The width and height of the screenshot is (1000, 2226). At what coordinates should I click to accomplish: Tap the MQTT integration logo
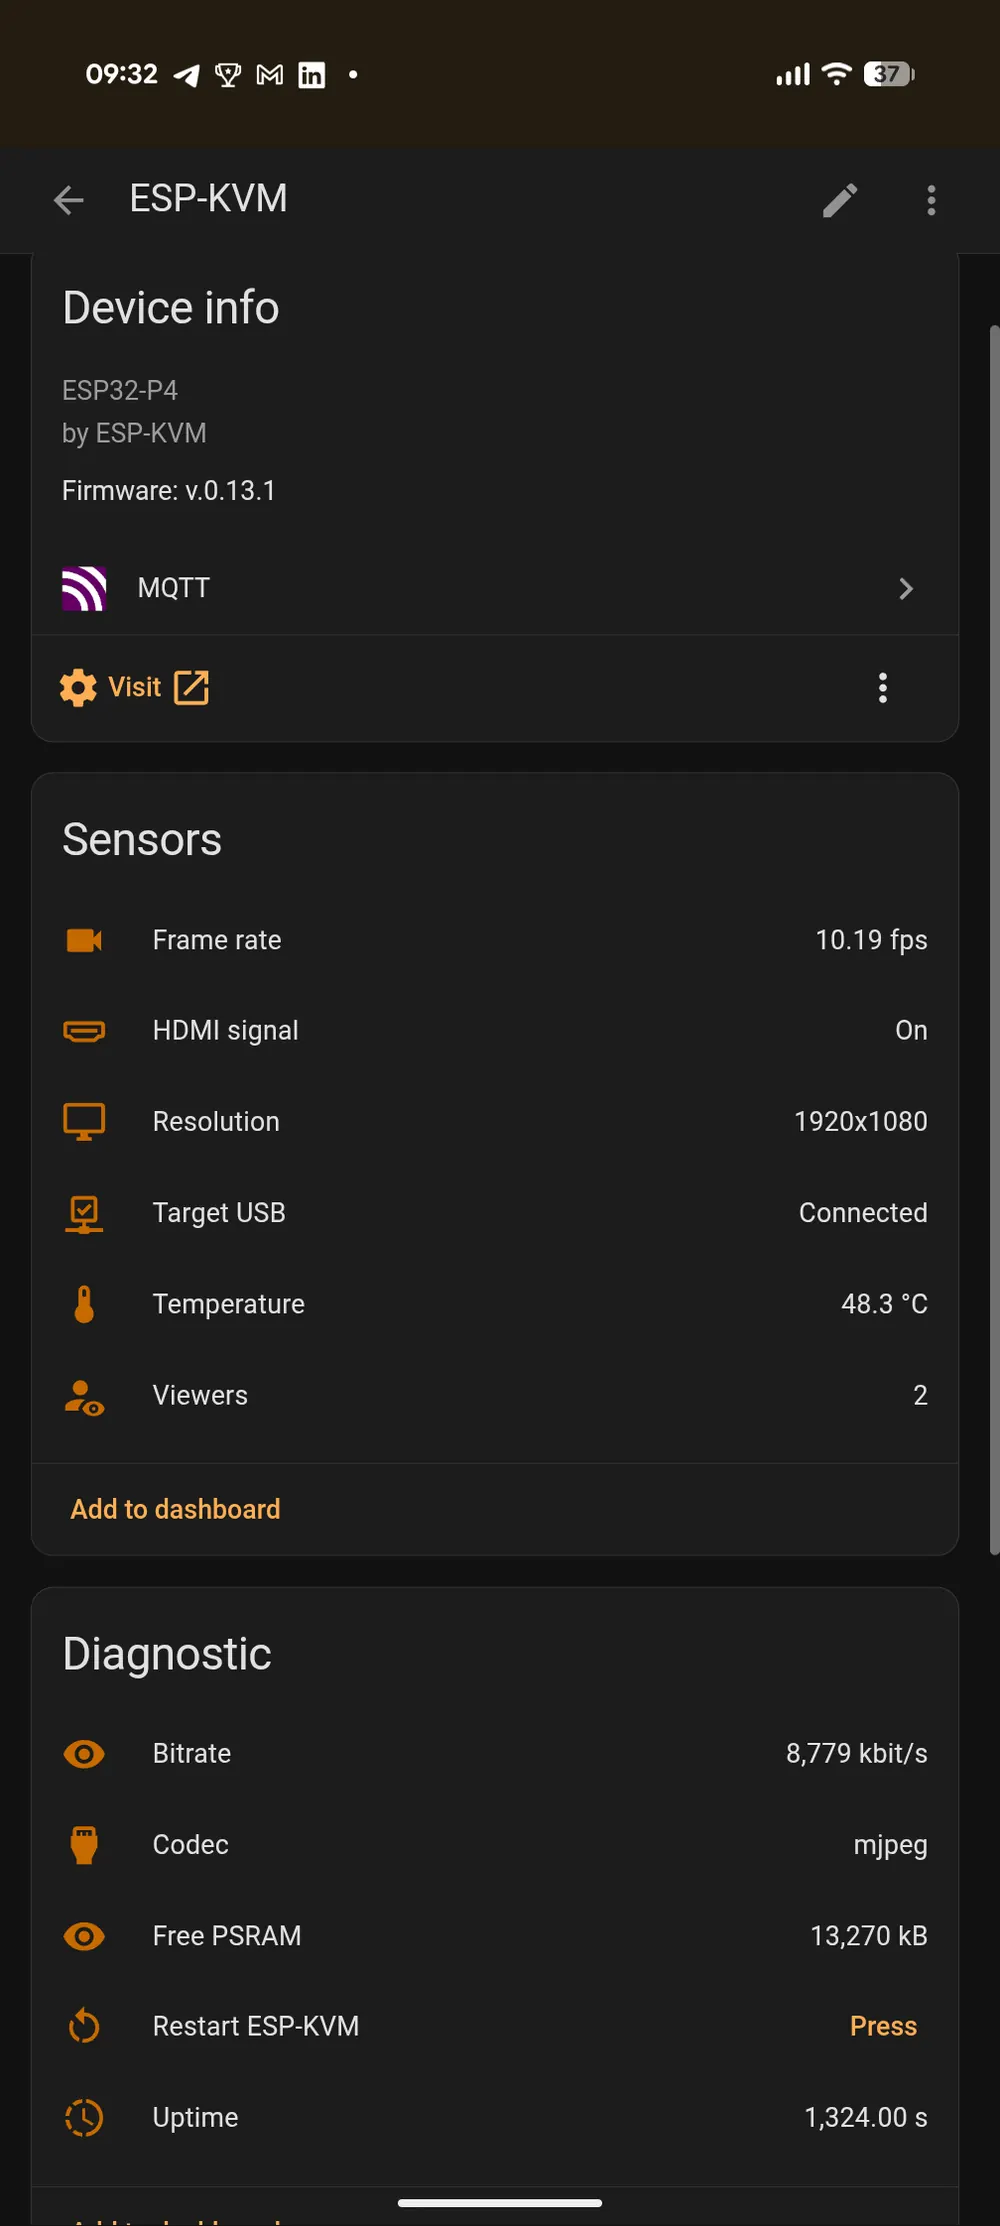pyautogui.click(x=84, y=588)
